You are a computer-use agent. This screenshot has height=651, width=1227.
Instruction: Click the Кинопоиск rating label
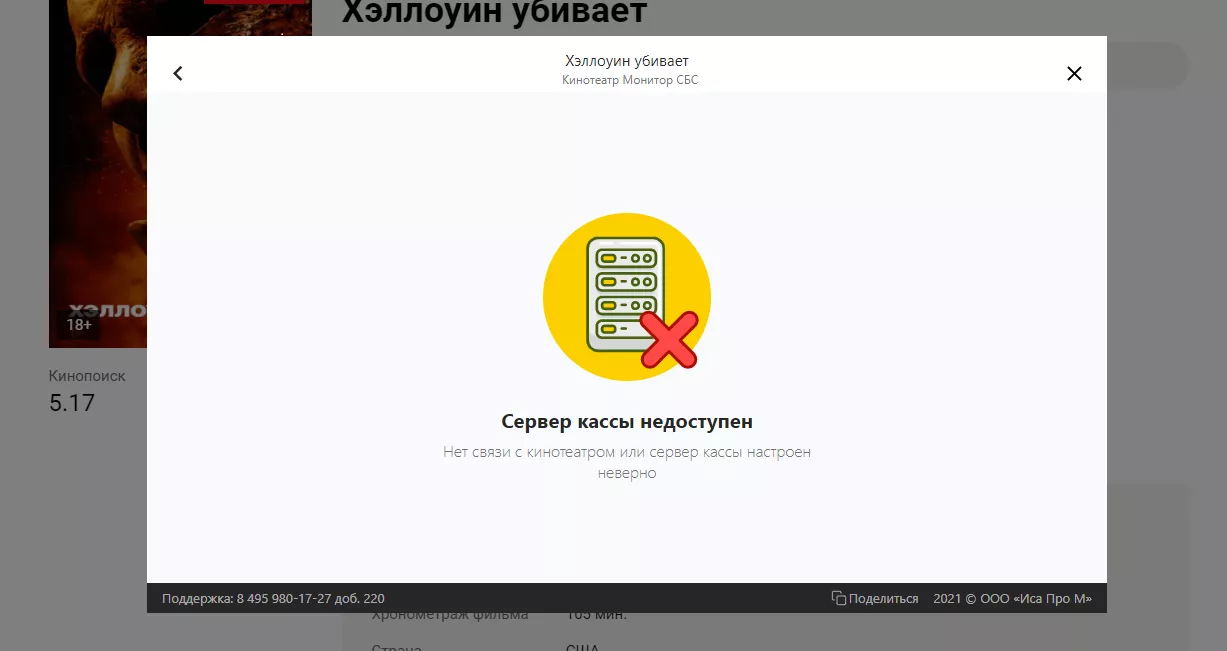(x=87, y=376)
